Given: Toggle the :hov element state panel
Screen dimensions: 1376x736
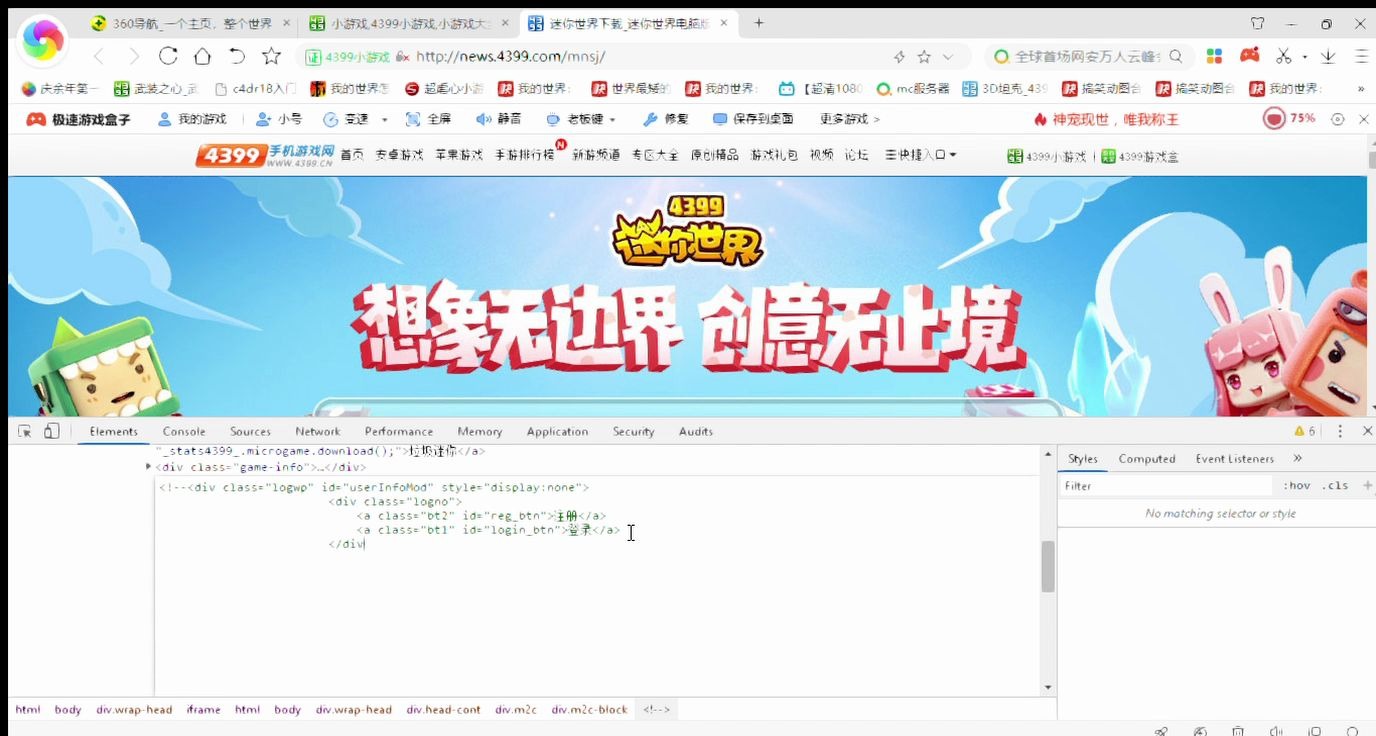Looking at the screenshot, I should click(x=1297, y=485).
